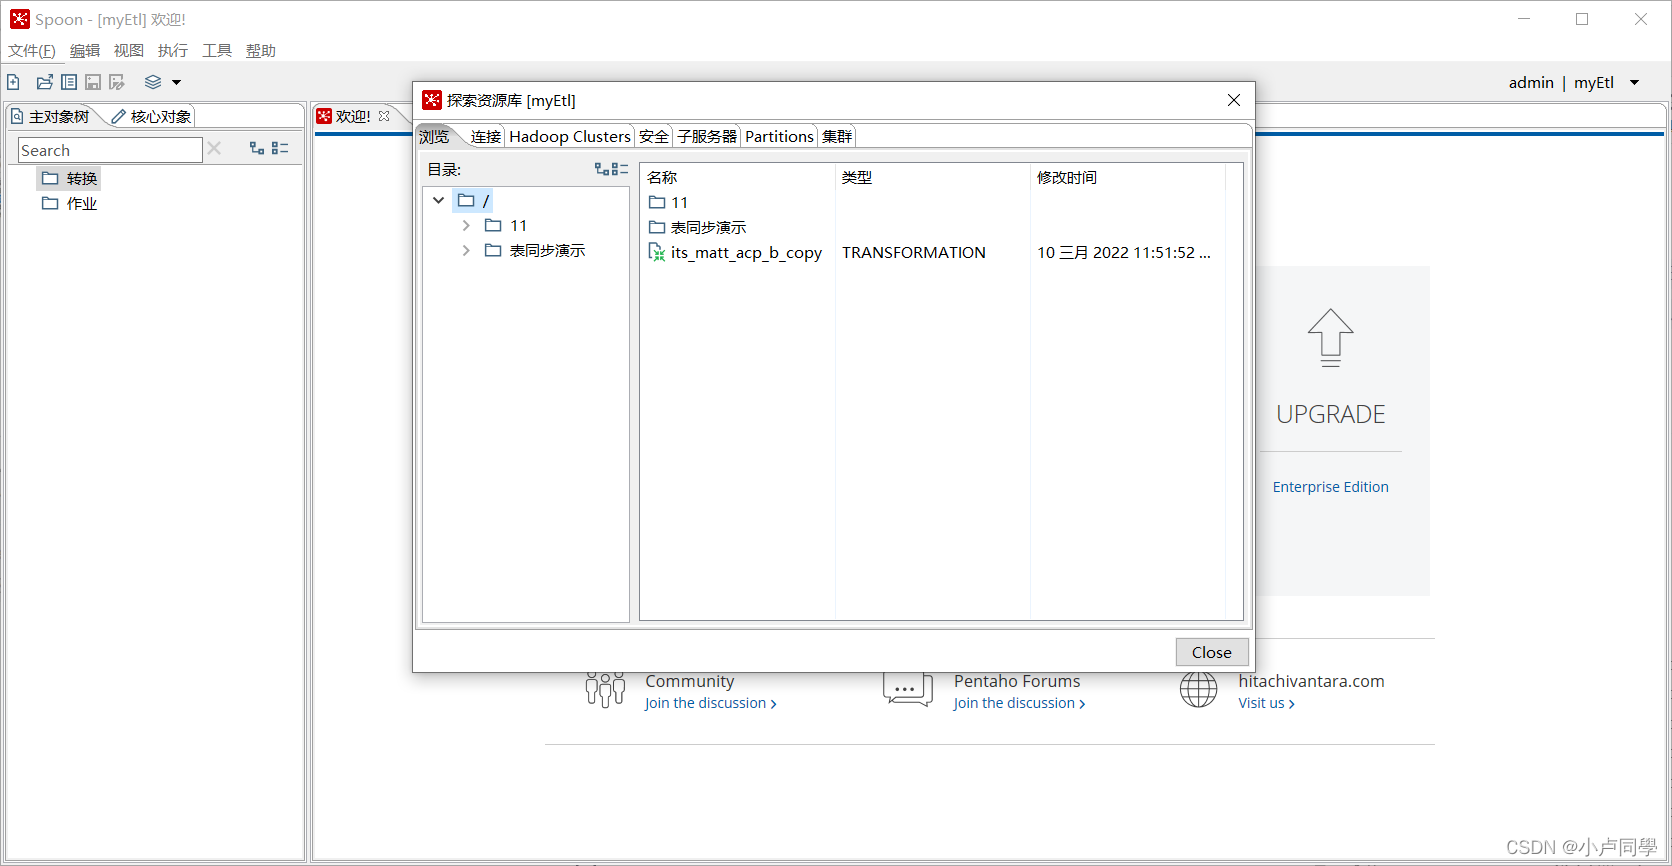Click the Community people icon
1672x866 pixels.
tap(605, 690)
